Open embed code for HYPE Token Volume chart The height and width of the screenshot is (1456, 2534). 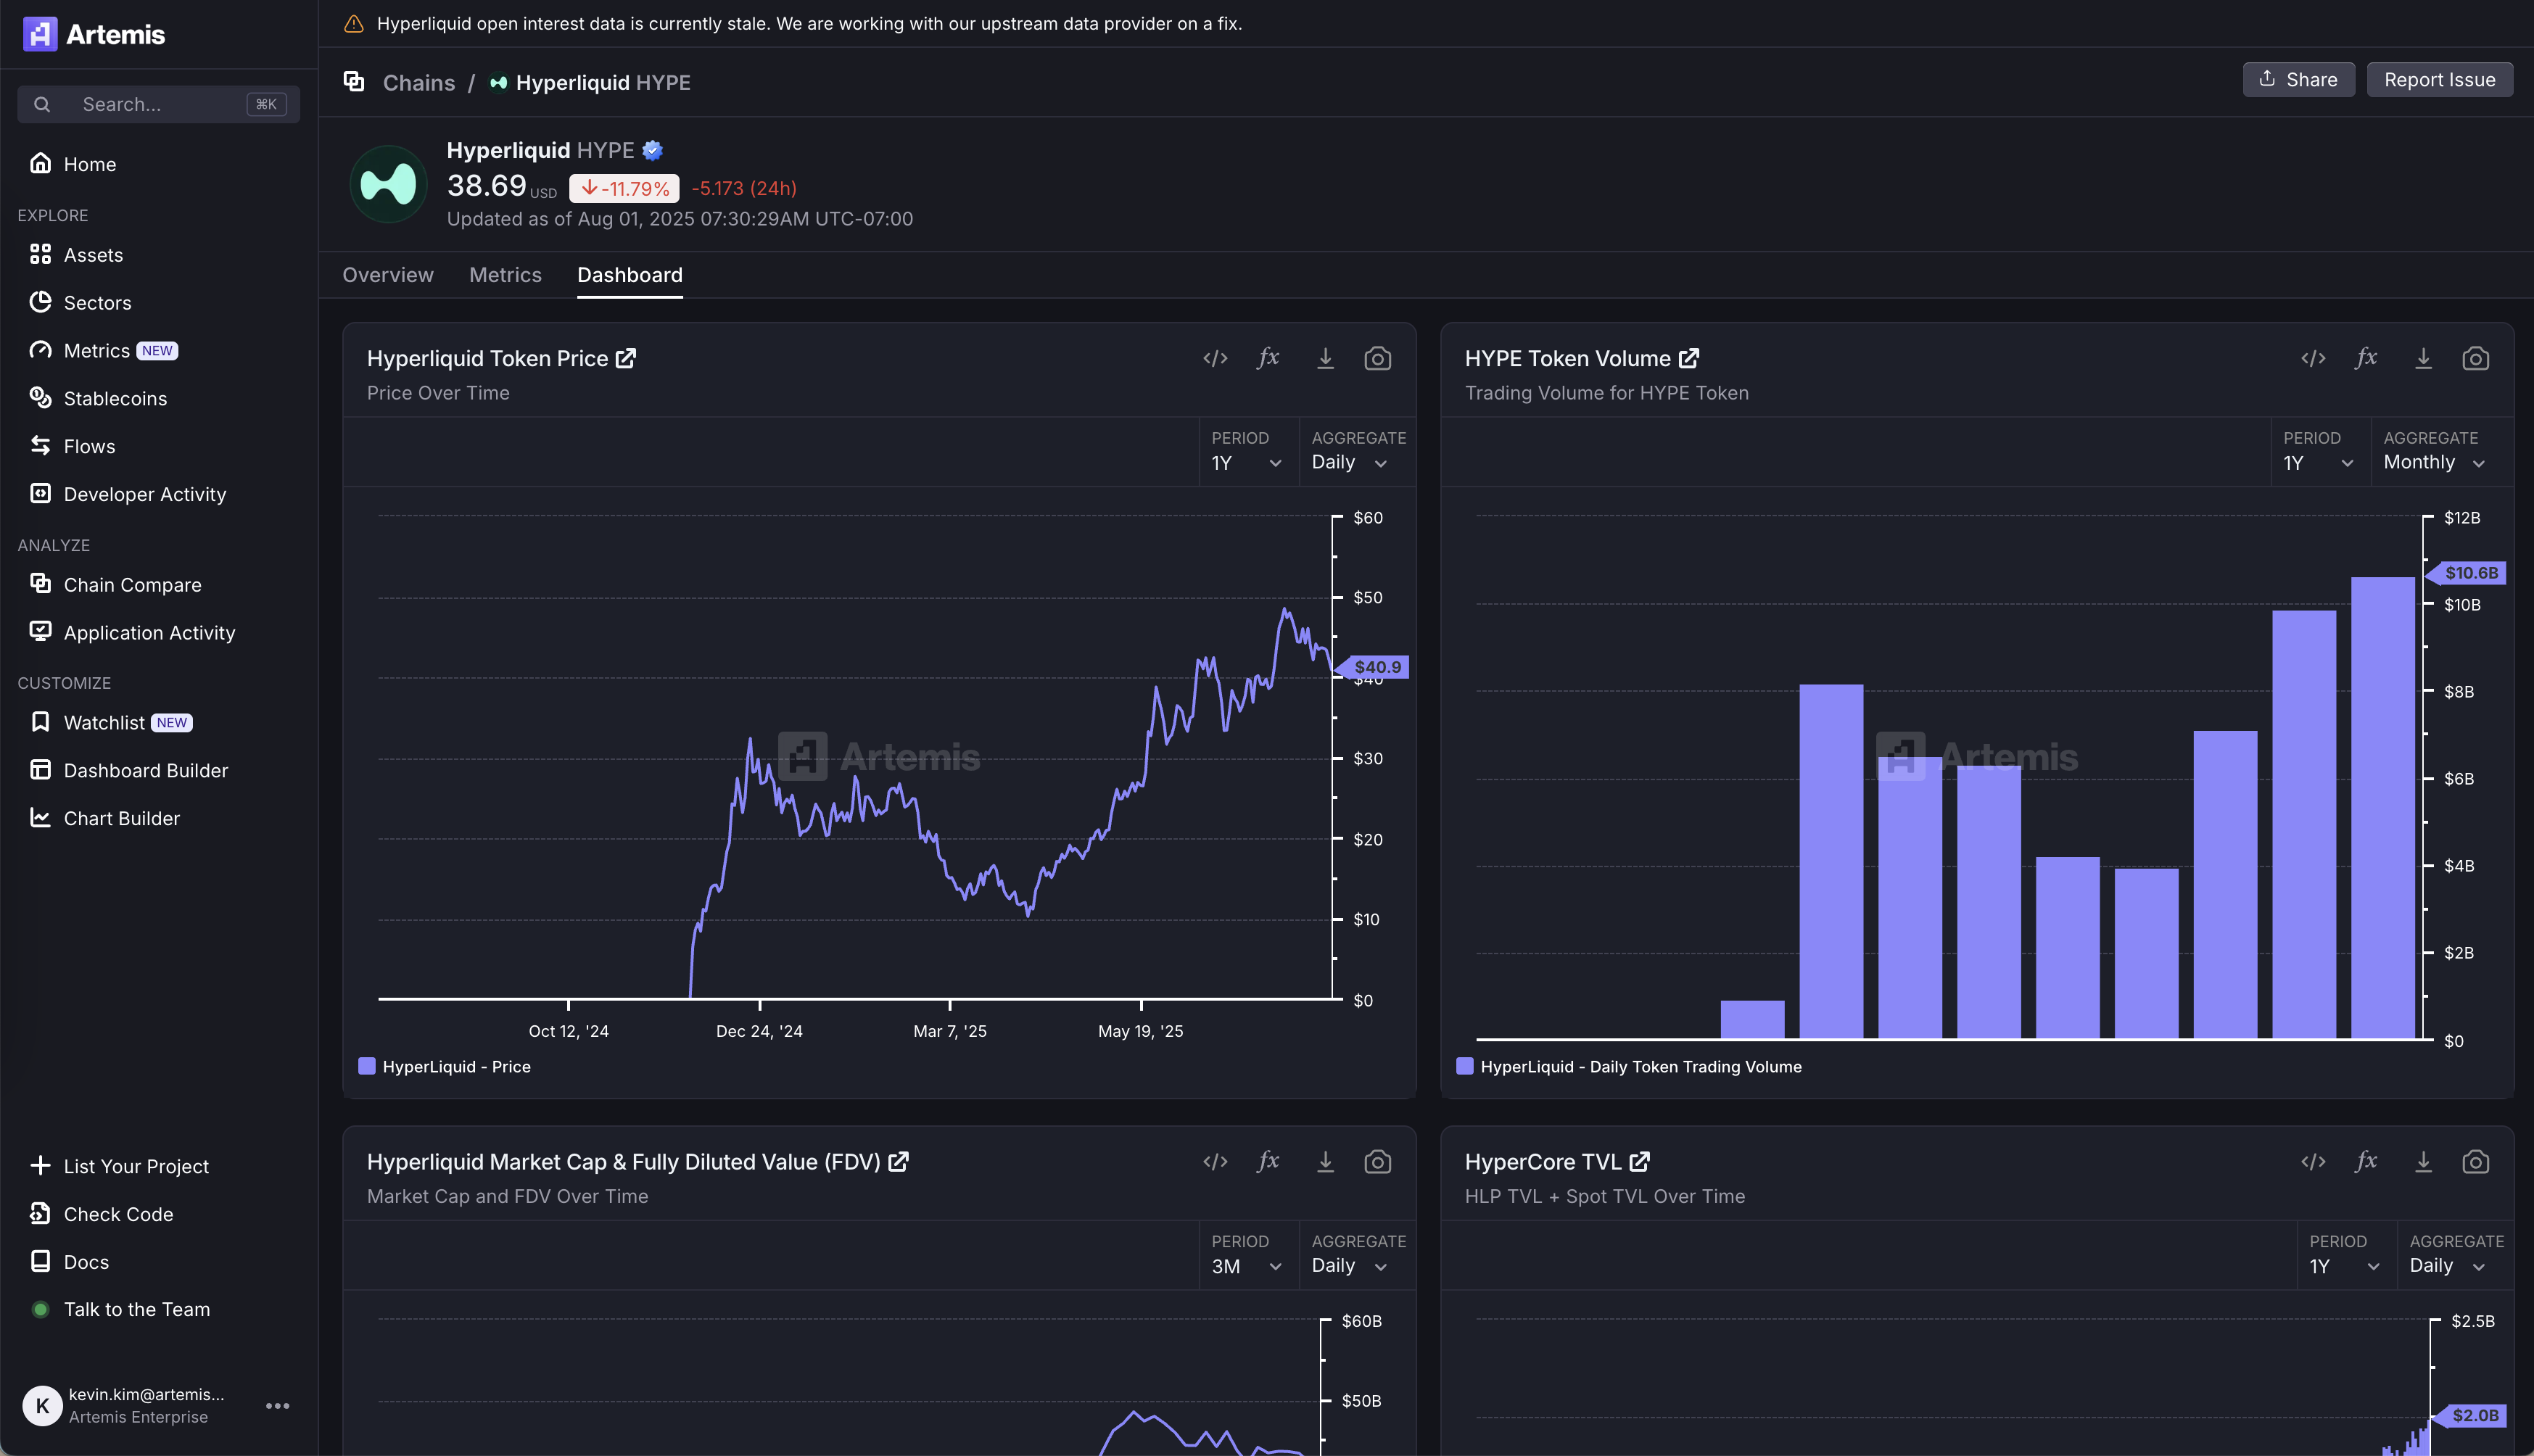[2313, 358]
